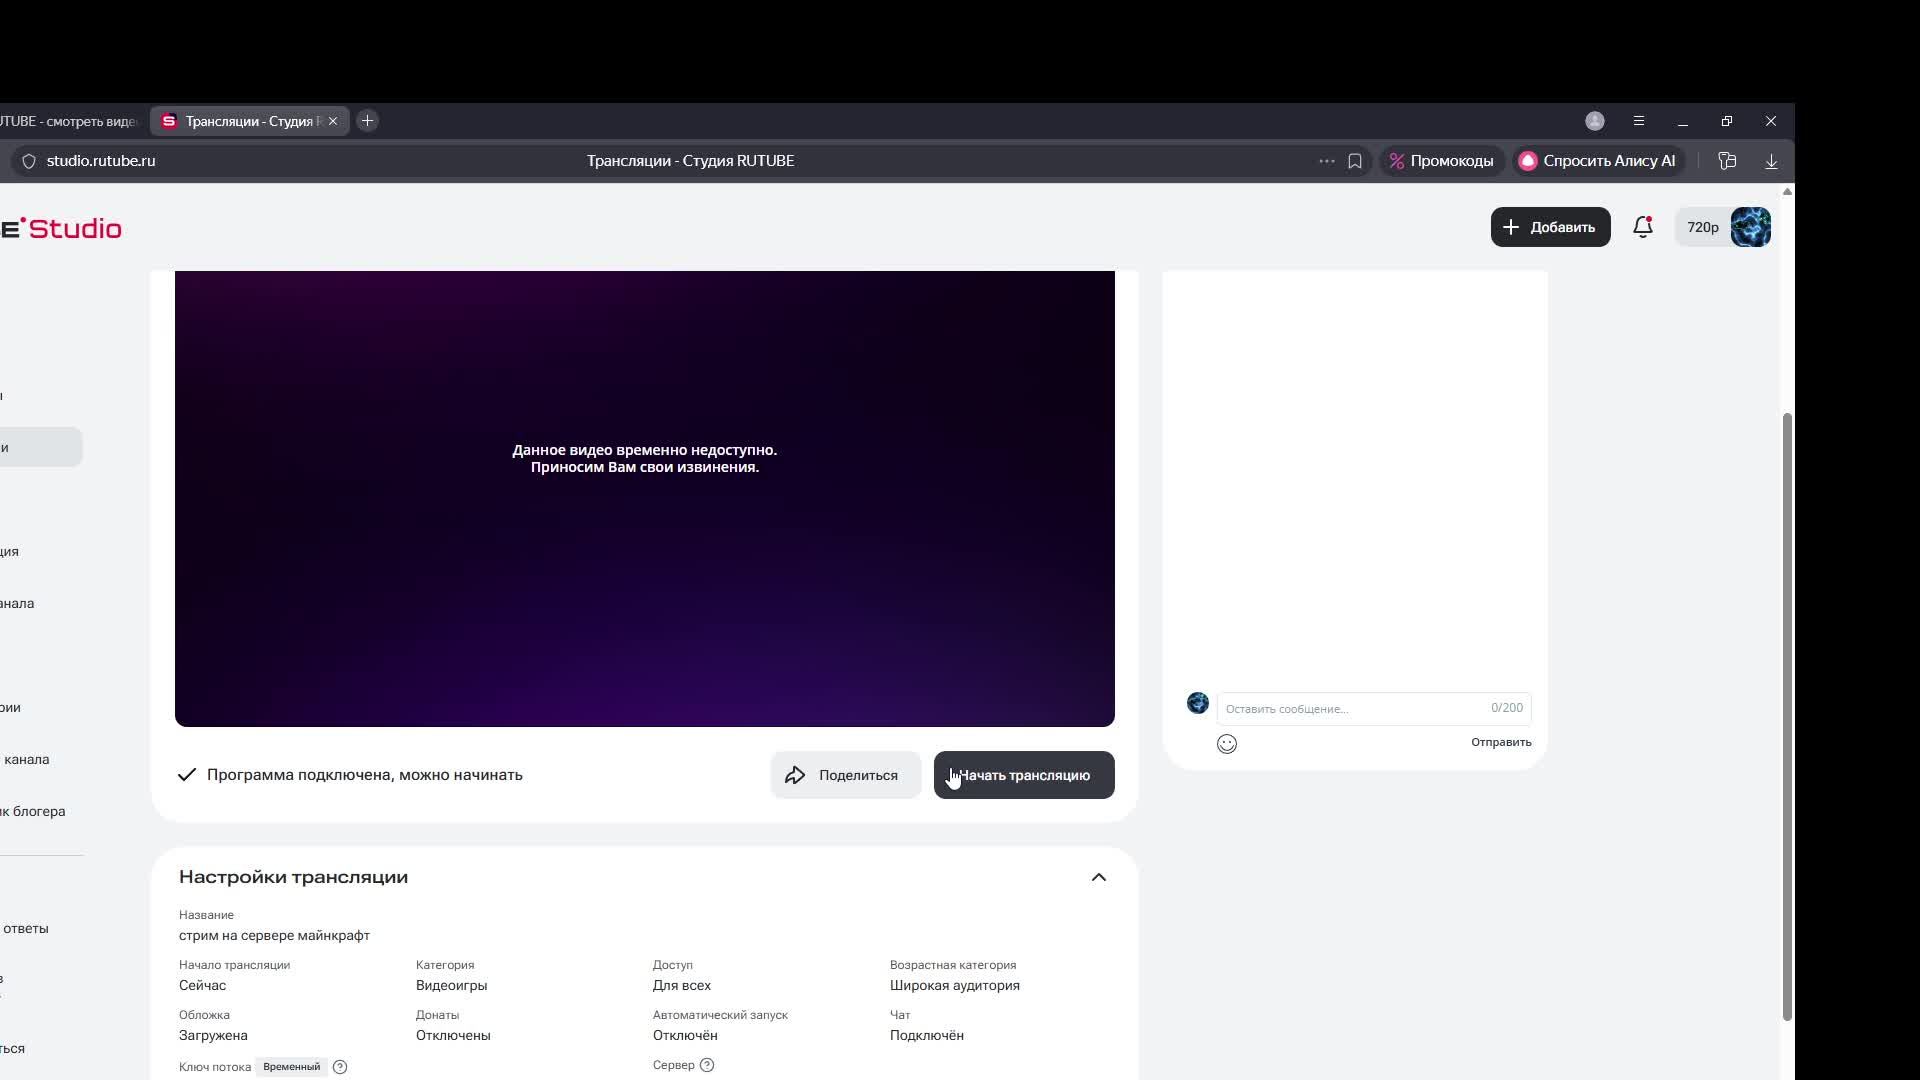Viewport: 1920px width, 1080px height.
Task: Switch to the RUTUBE - смотреть видео tab
Action: click(70, 121)
